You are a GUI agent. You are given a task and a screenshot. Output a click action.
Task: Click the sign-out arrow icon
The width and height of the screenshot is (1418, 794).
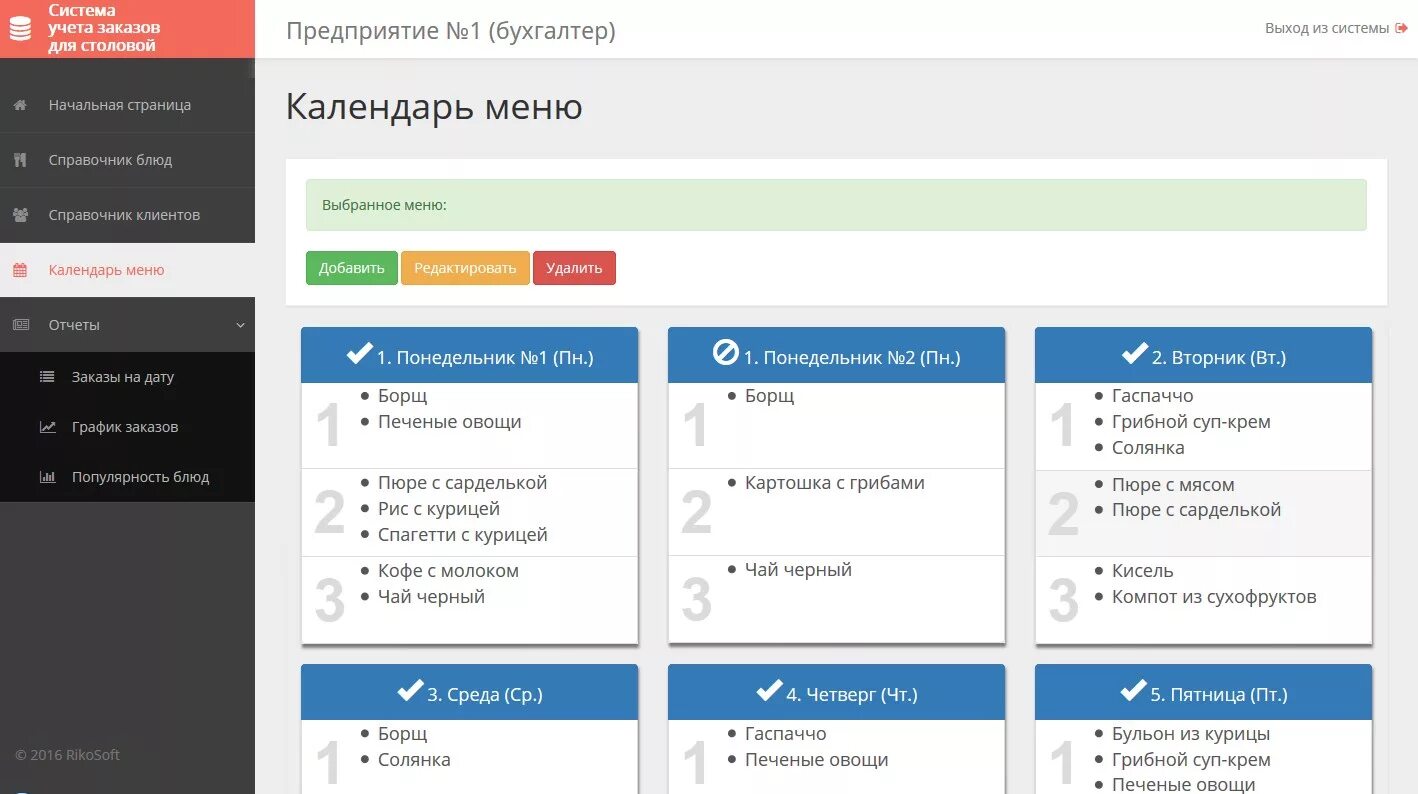click(x=1401, y=28)
